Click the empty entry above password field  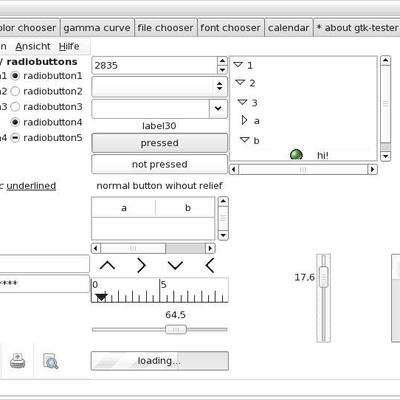click(45, 264)
